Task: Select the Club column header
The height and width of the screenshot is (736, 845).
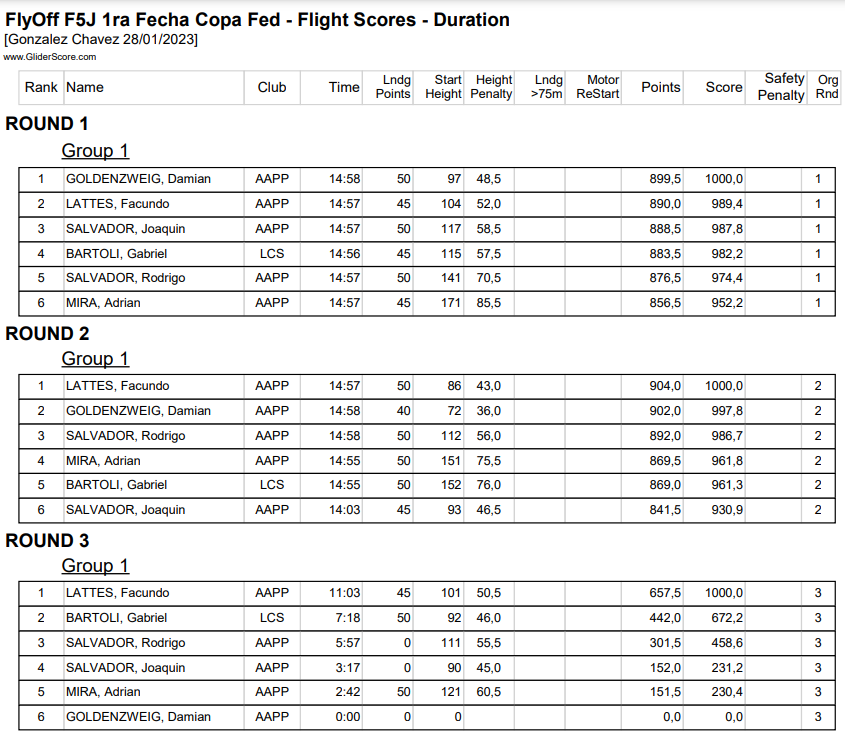Action: (x=272, y=87)
